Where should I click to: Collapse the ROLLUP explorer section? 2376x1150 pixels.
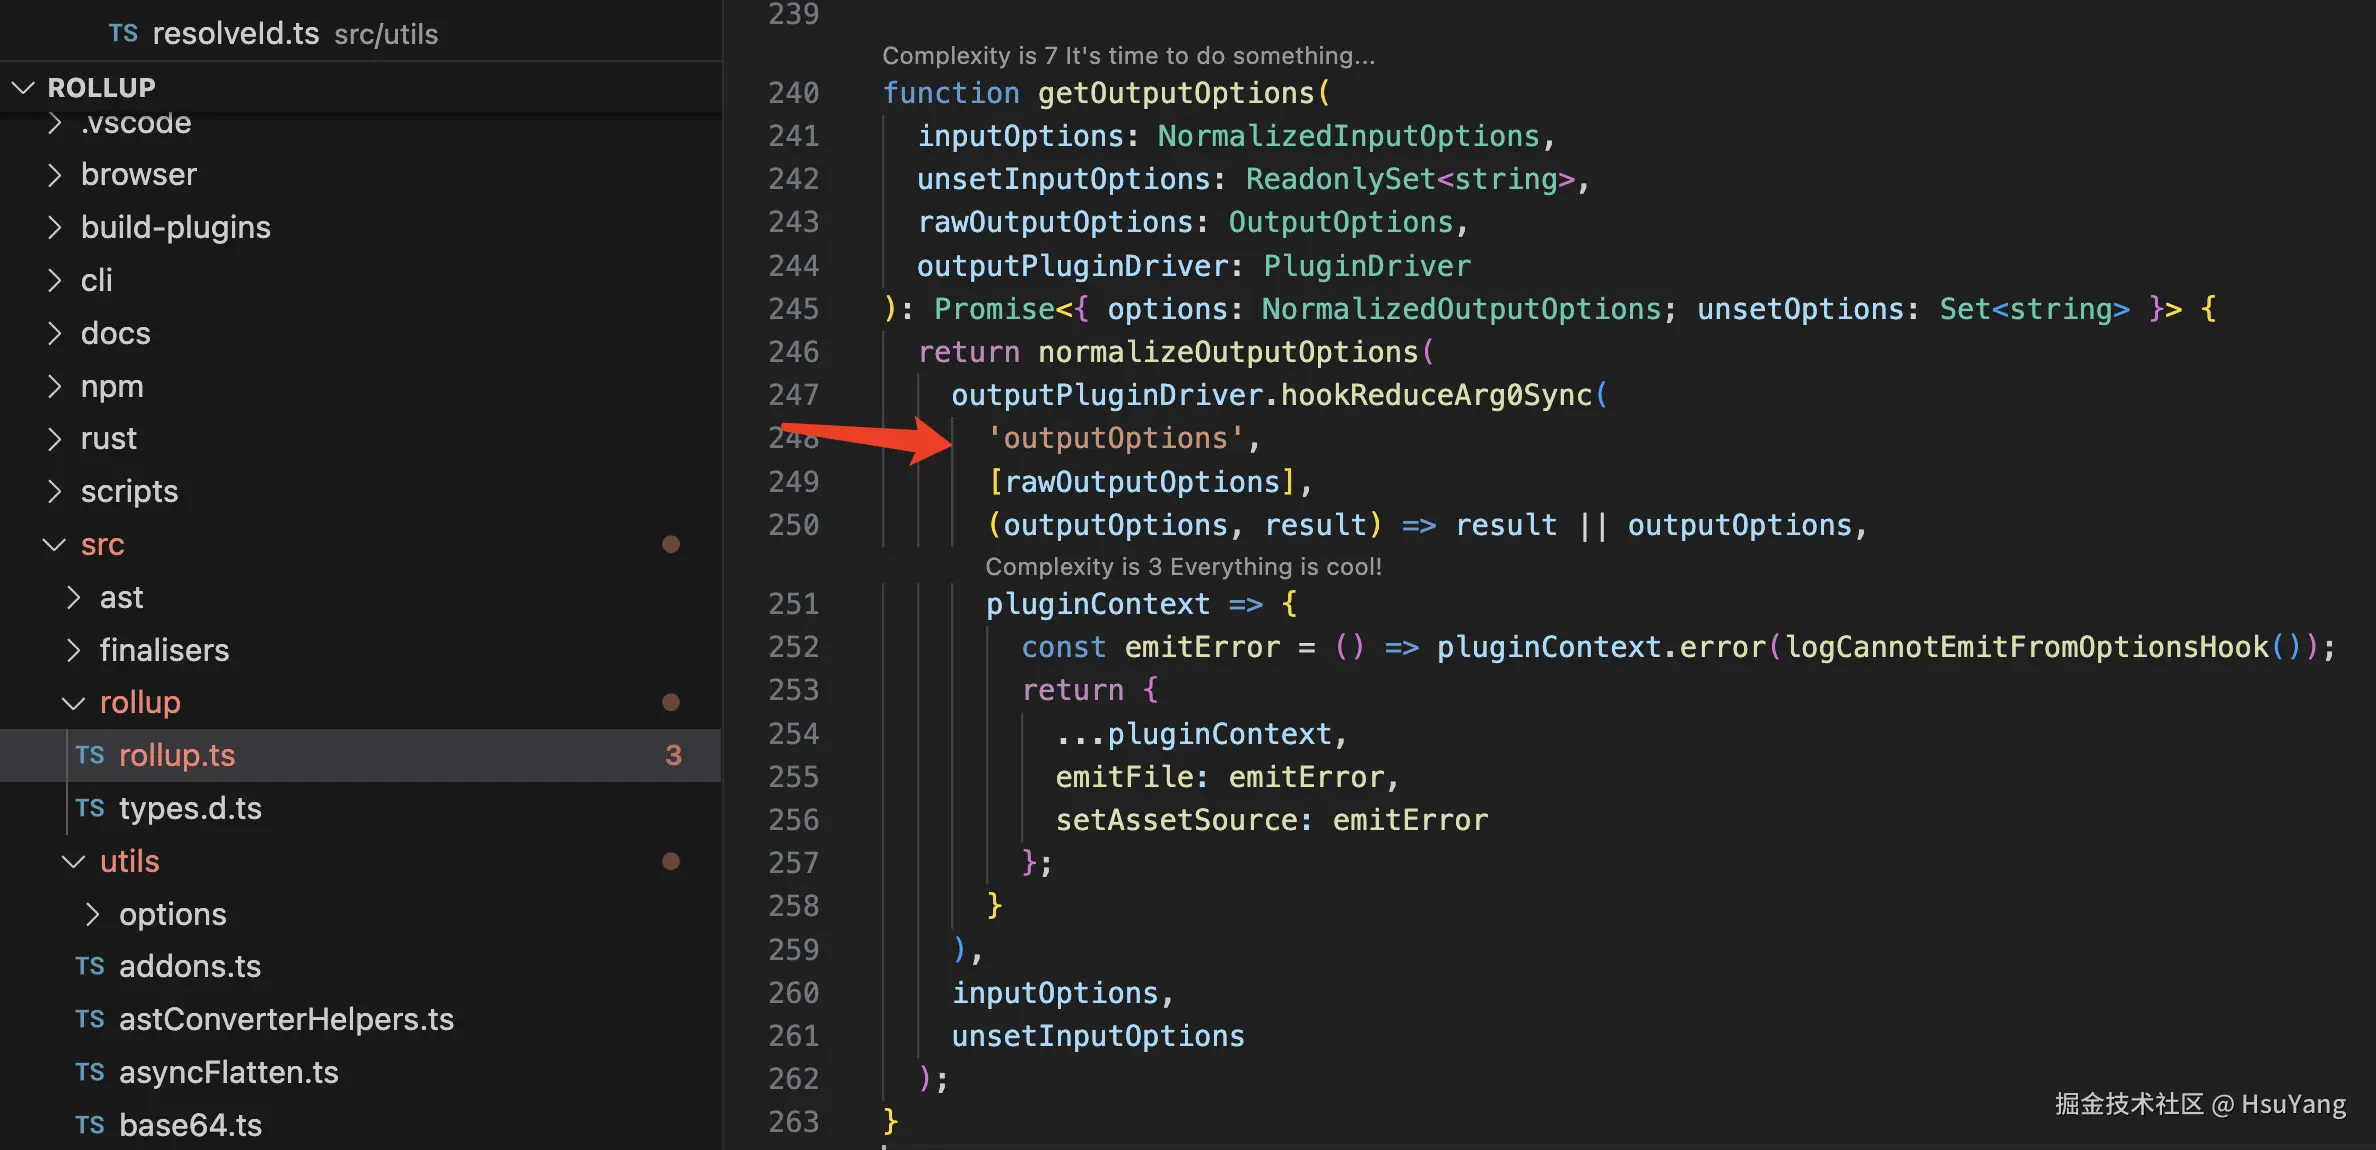click(x=23, y=88)
